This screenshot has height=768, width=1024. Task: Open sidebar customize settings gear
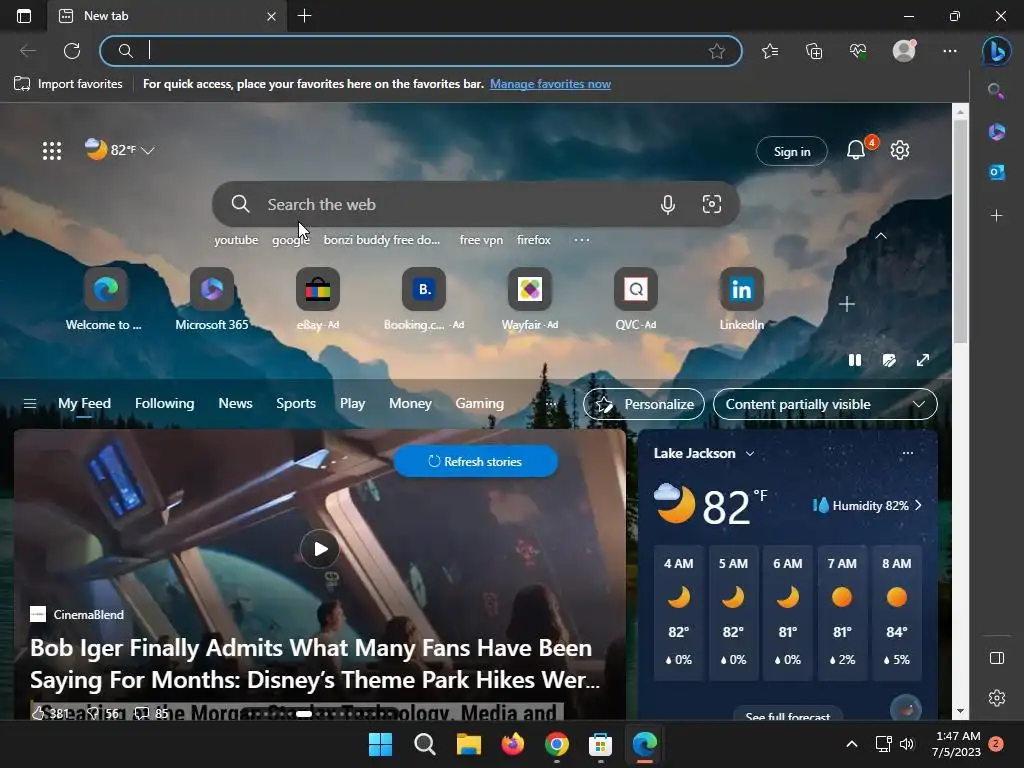[x=997, y=698]
